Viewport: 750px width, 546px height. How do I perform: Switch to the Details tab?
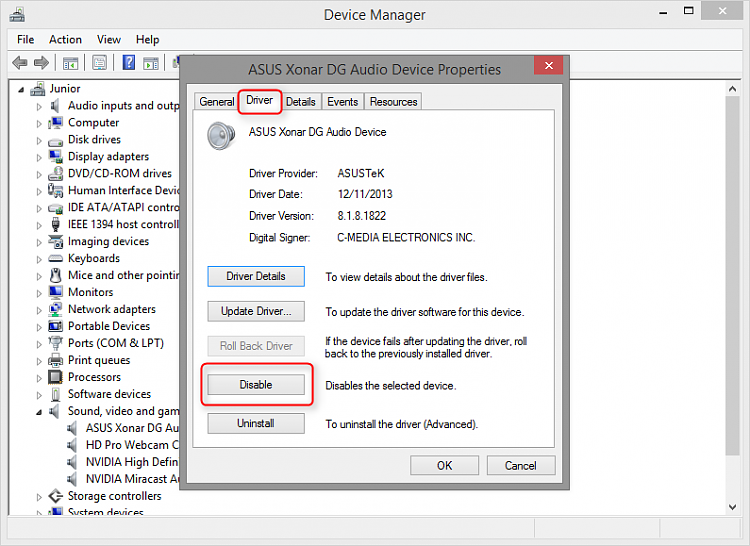tap(301, 102)
